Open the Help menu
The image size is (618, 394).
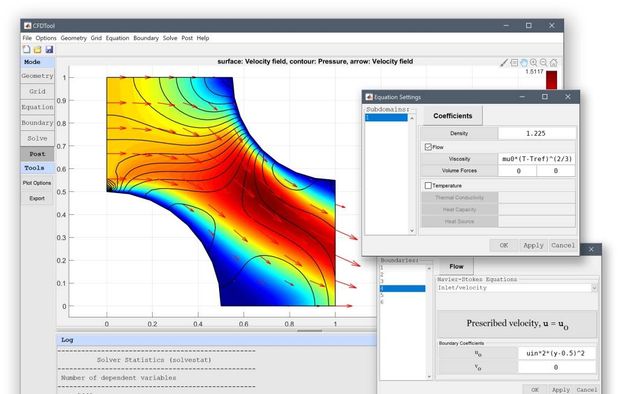pyautogui.click(x=203, y=38)
